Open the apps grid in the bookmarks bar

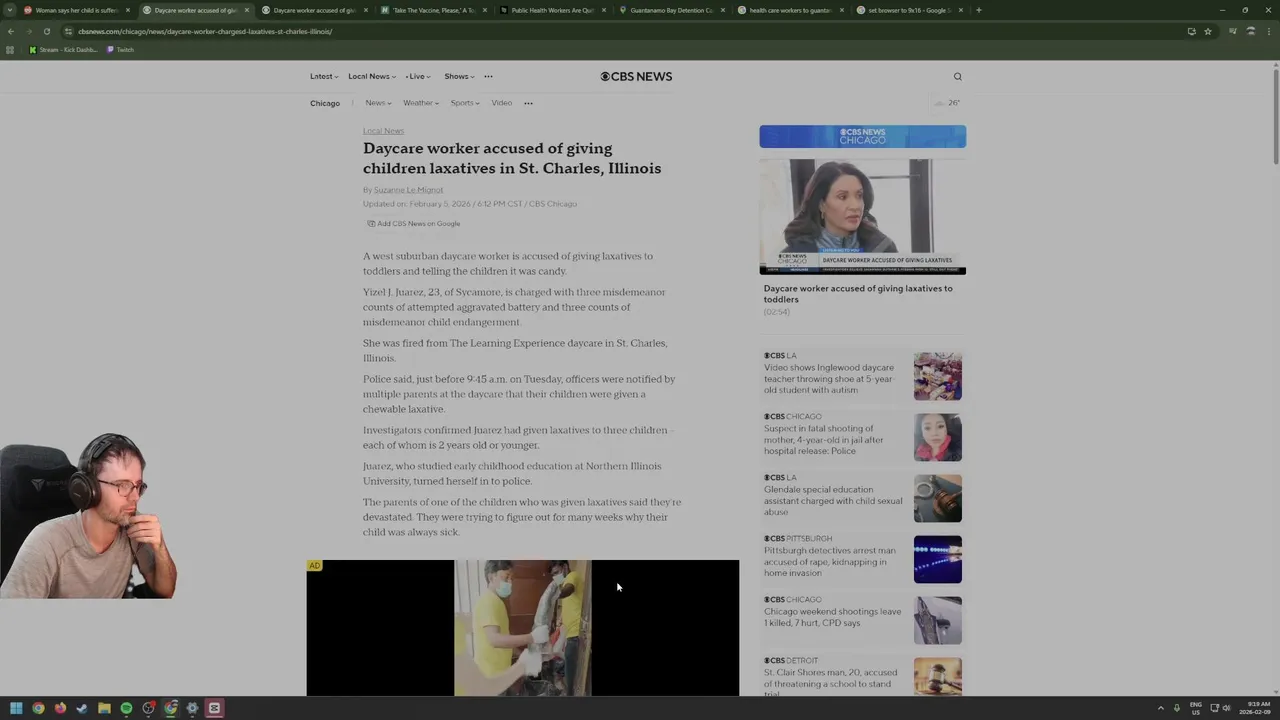click(x=11, y=49)
